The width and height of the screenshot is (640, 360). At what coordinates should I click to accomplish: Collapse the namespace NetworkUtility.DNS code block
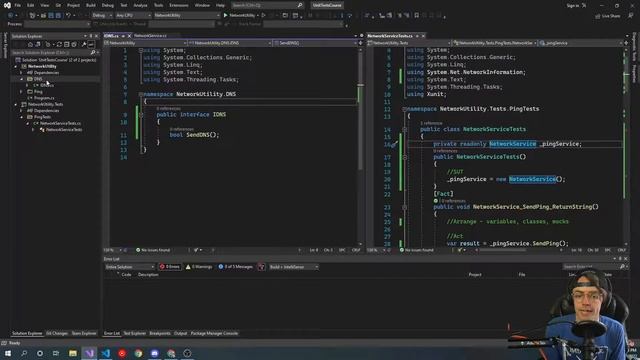click(x=141, y=94)
